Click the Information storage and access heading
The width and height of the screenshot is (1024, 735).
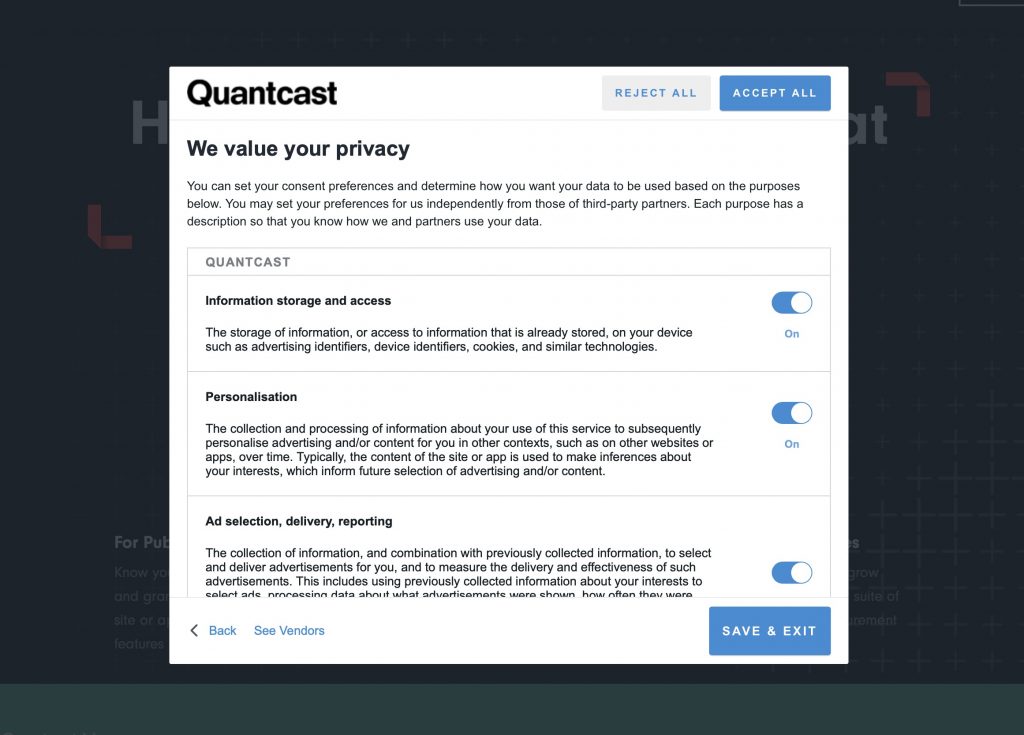[x=298, y=301]
